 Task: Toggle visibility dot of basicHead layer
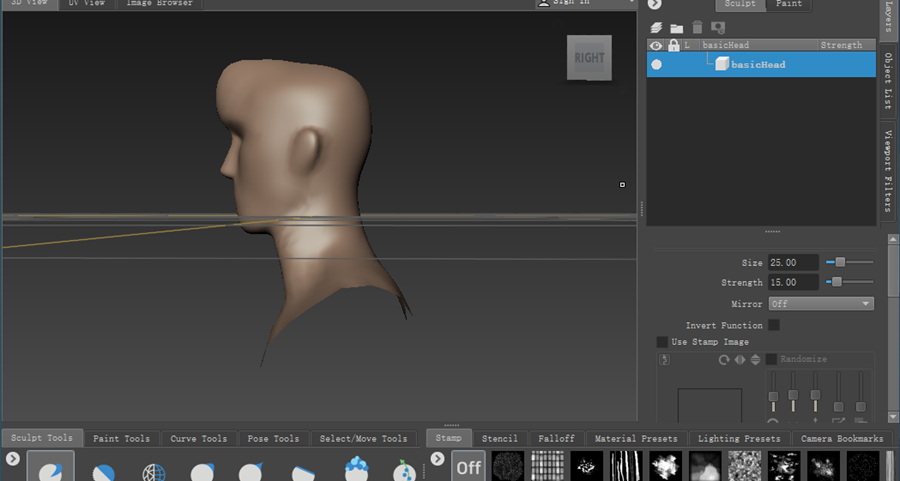pos(656,64)
